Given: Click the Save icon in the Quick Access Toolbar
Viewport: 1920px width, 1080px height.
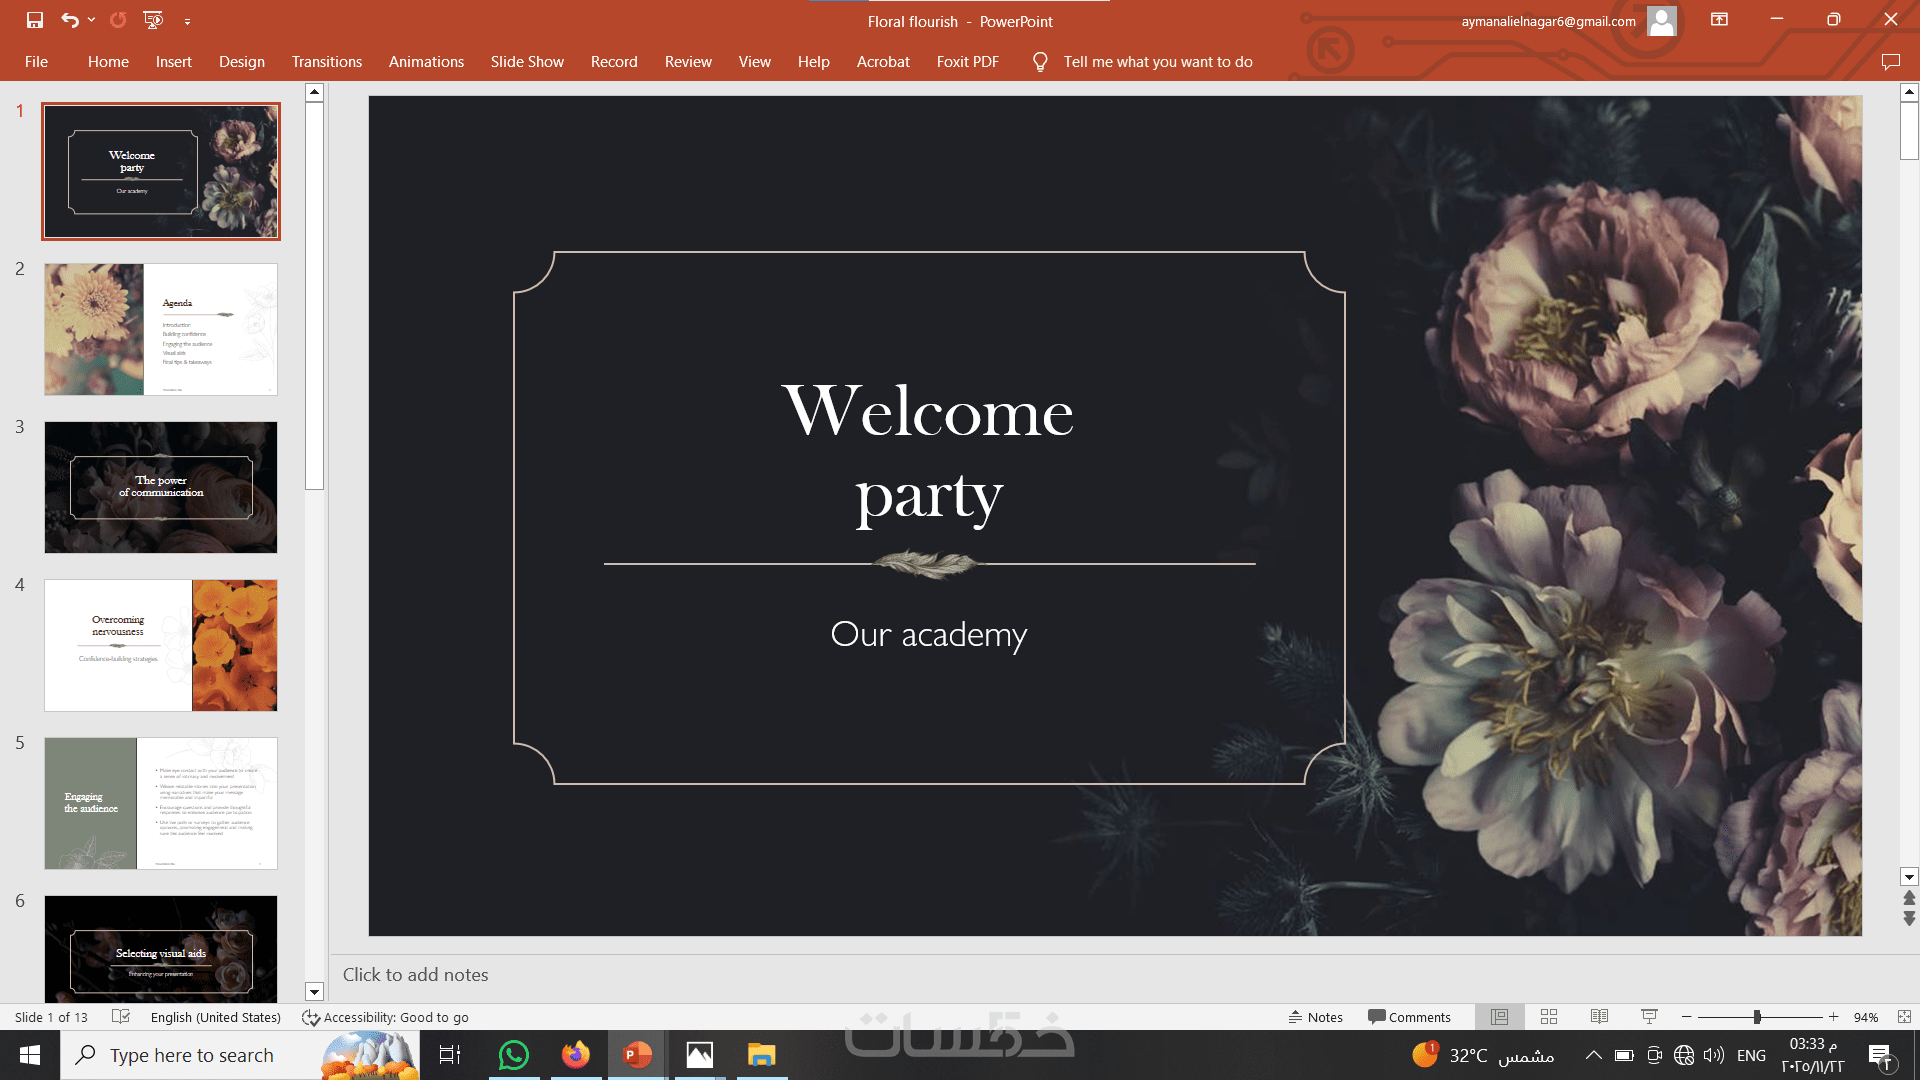Looking at the screenshot, I should point(35,20).
